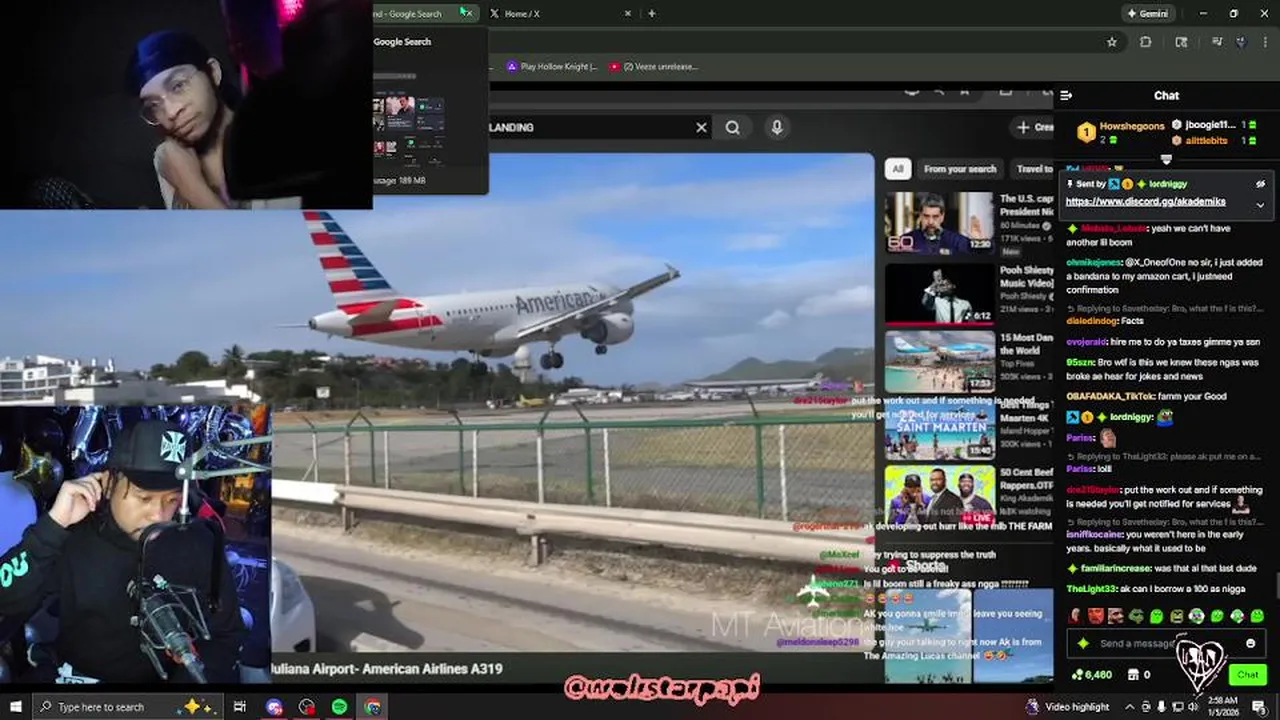Clear the YouTube search box
Viewport: 1280px width, 720px height.
coord(701,127)
